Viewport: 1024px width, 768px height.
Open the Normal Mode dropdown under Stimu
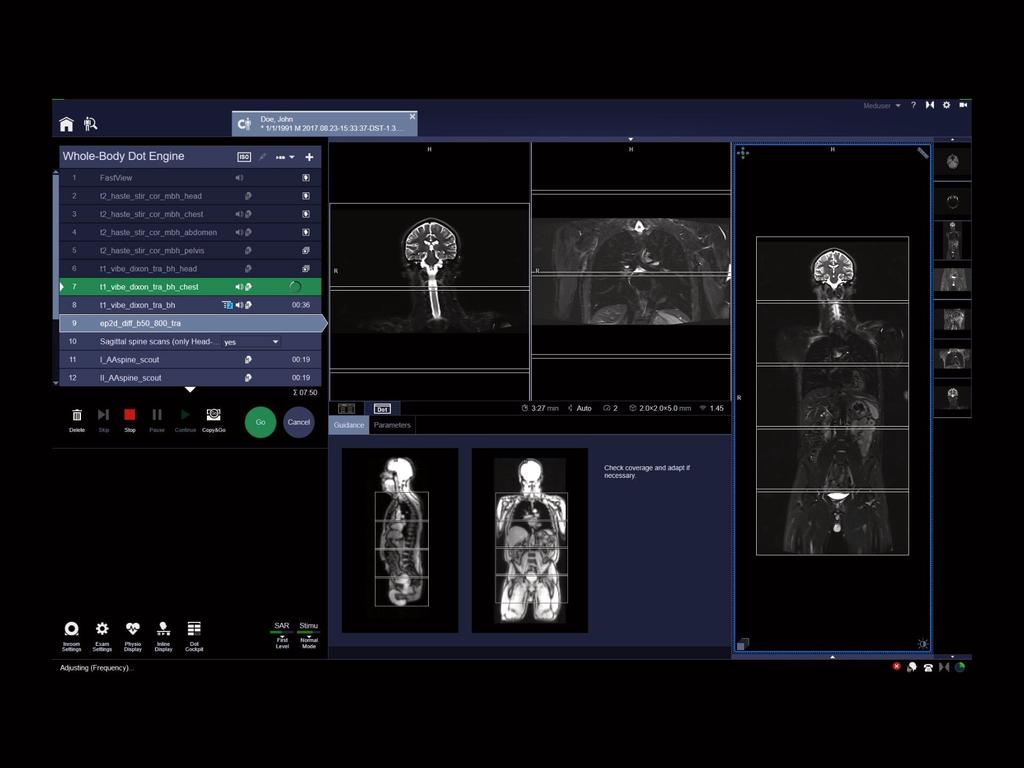[309, 638]
